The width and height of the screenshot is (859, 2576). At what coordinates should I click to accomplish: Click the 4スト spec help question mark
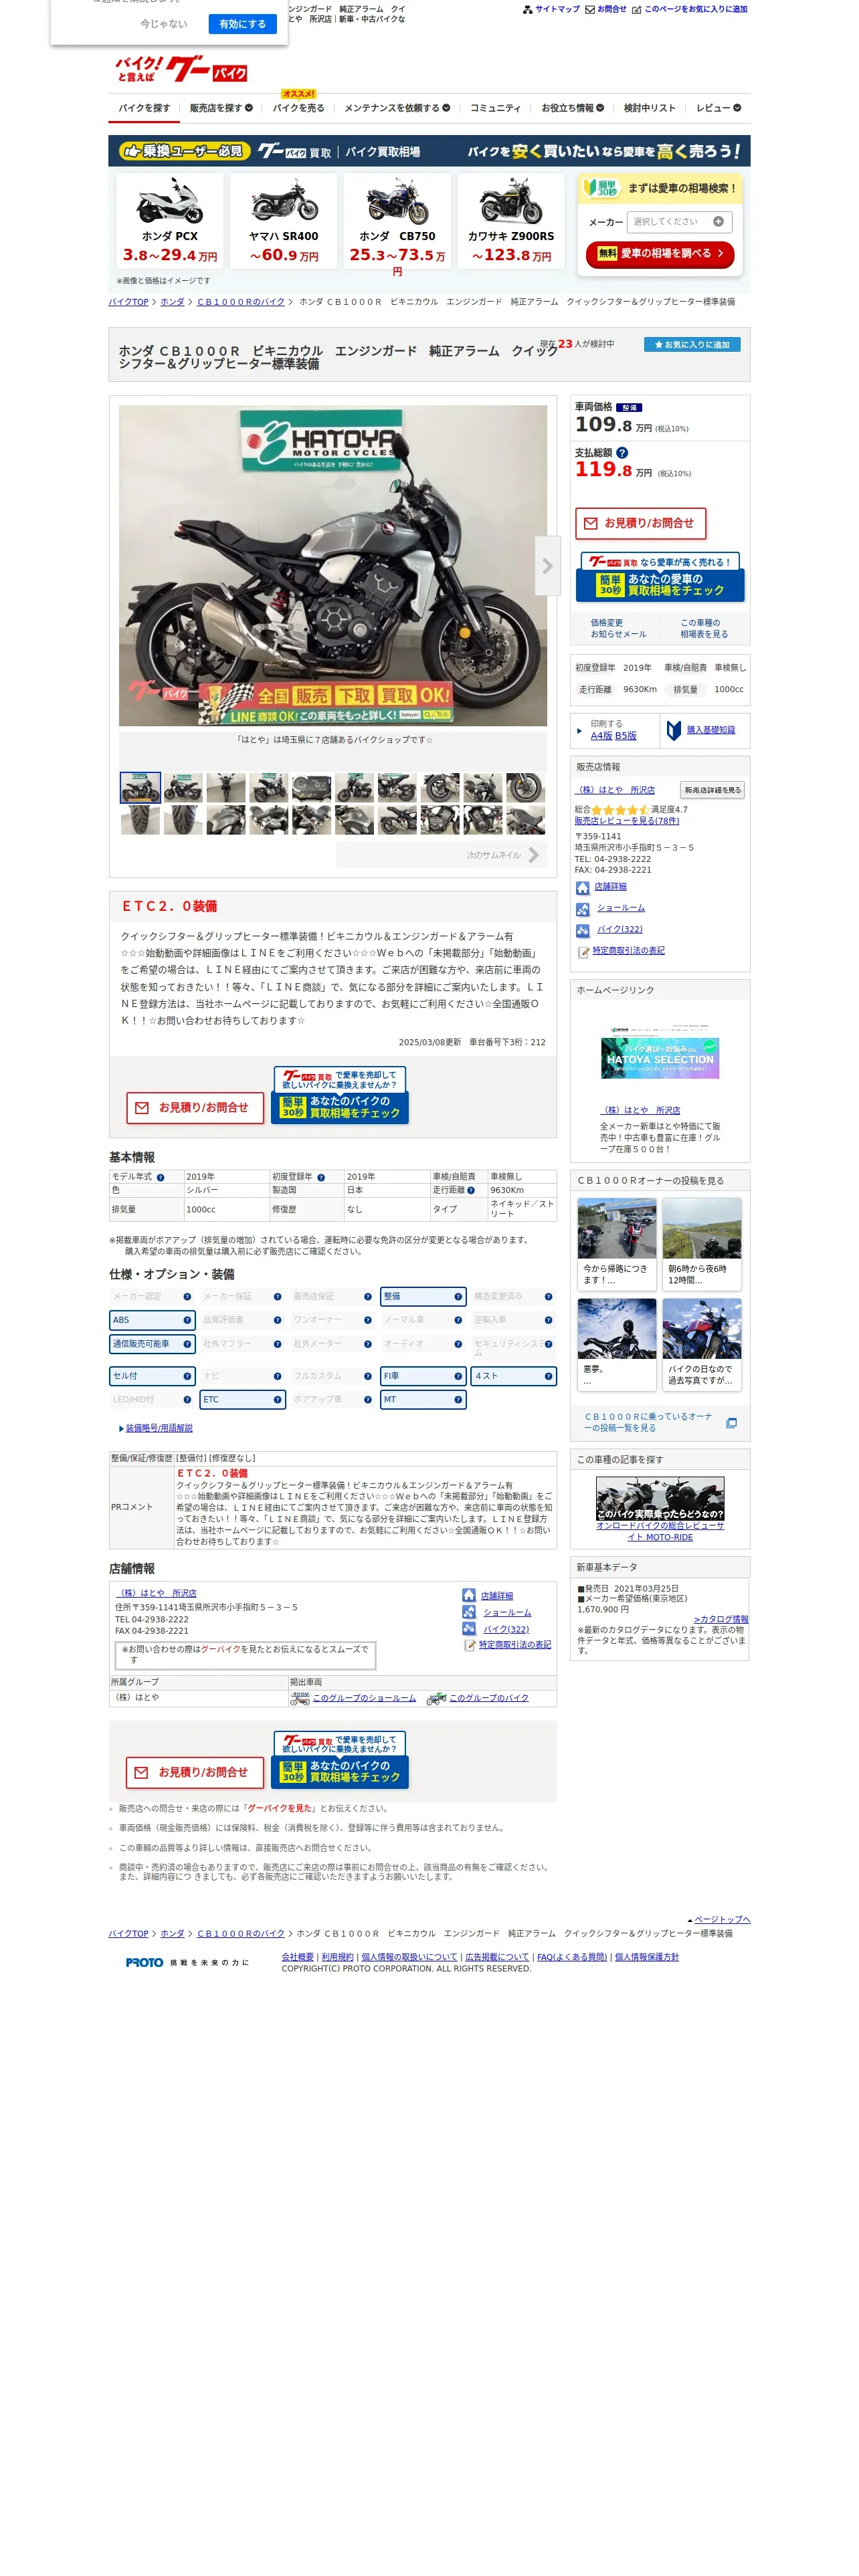pyautogui.click(x=548, y=1376)
